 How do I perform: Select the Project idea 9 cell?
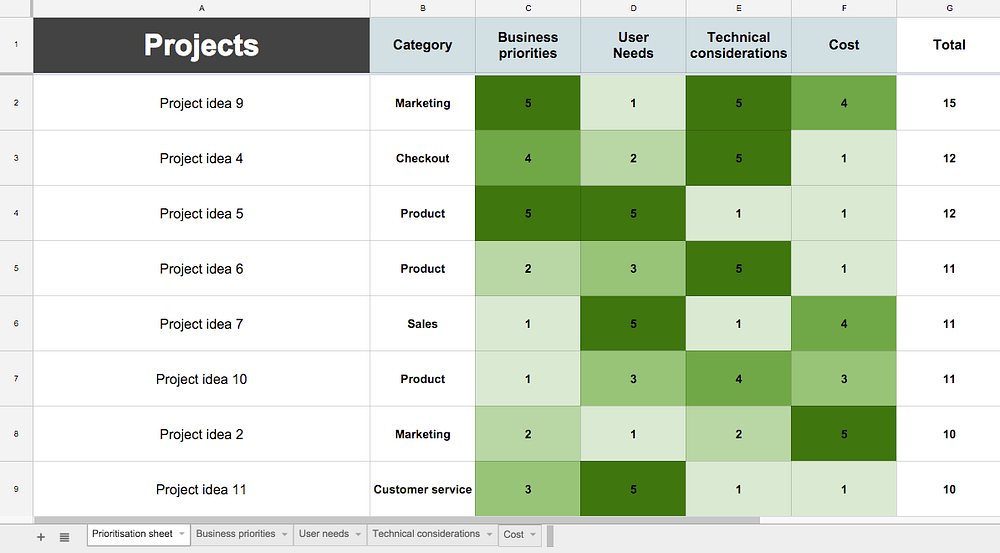point(202,103)
